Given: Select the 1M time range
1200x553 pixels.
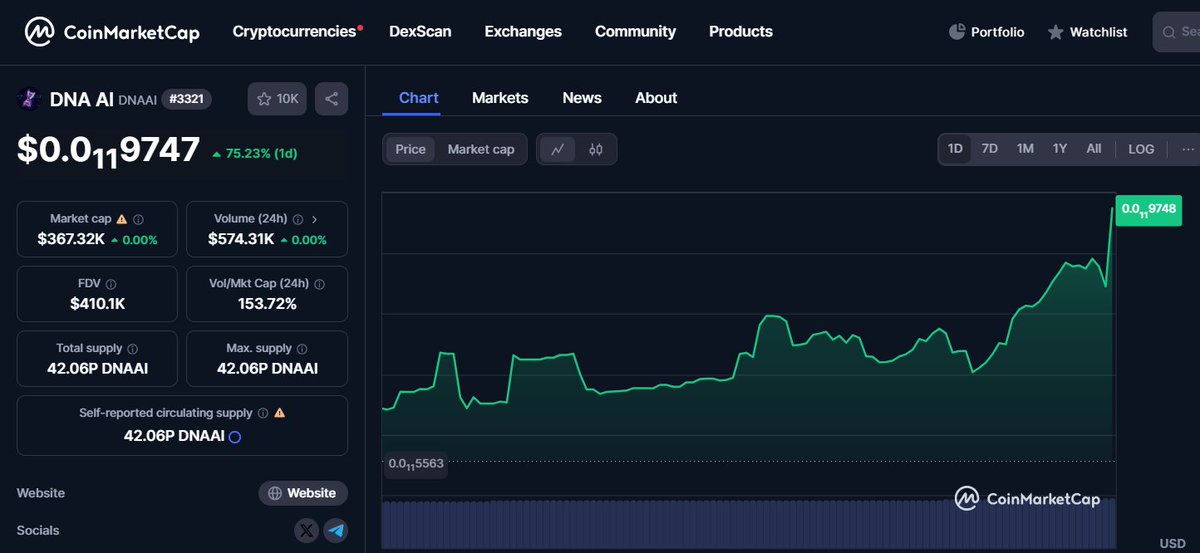Looking at the screenshot, I should point(1025,149).
